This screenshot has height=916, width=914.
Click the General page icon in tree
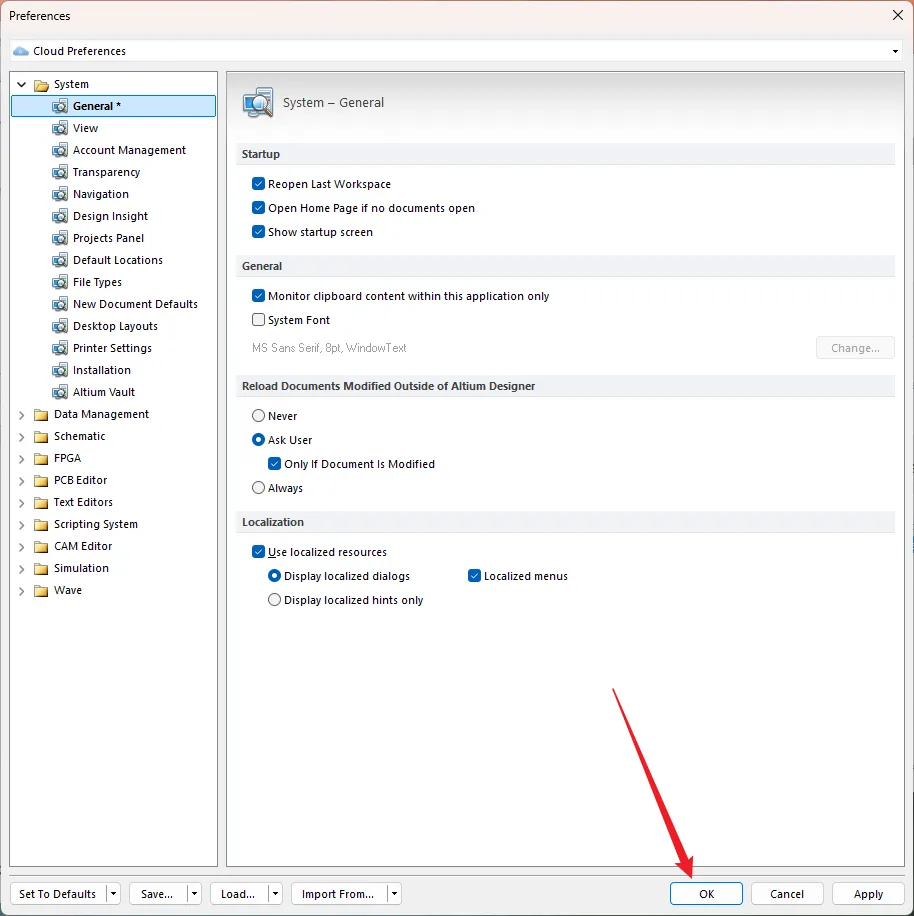pyautogui.click(x=60, y=106)
